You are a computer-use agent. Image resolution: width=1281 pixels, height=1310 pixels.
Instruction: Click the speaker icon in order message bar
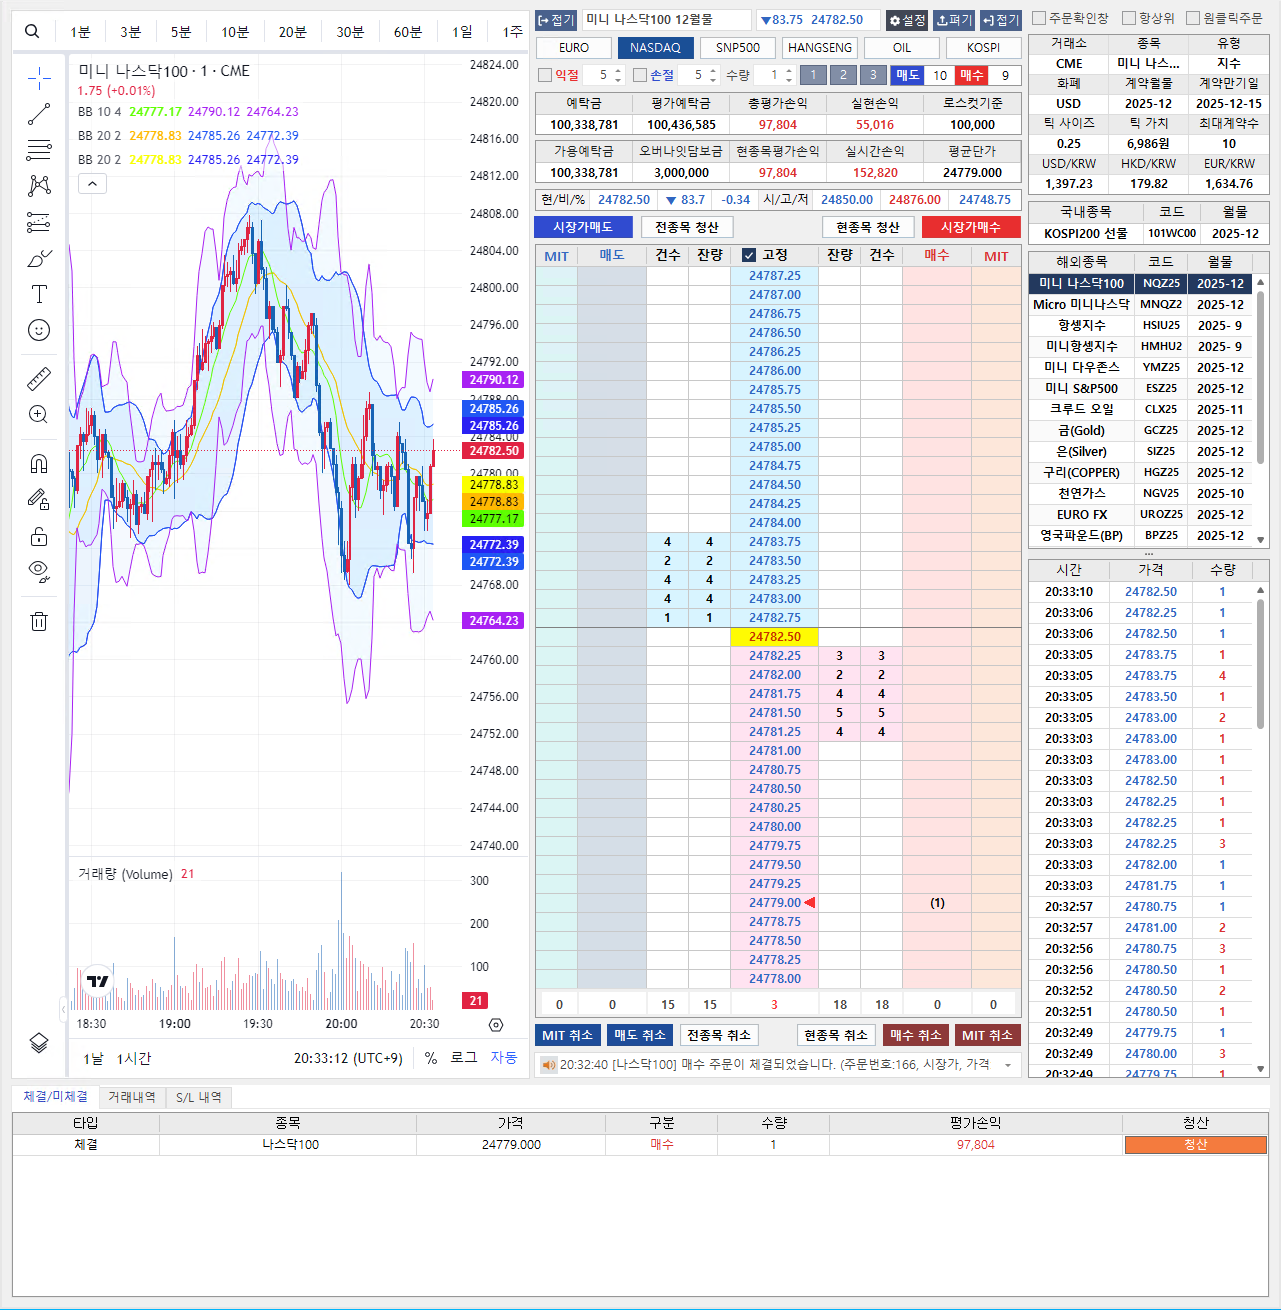548,1065
